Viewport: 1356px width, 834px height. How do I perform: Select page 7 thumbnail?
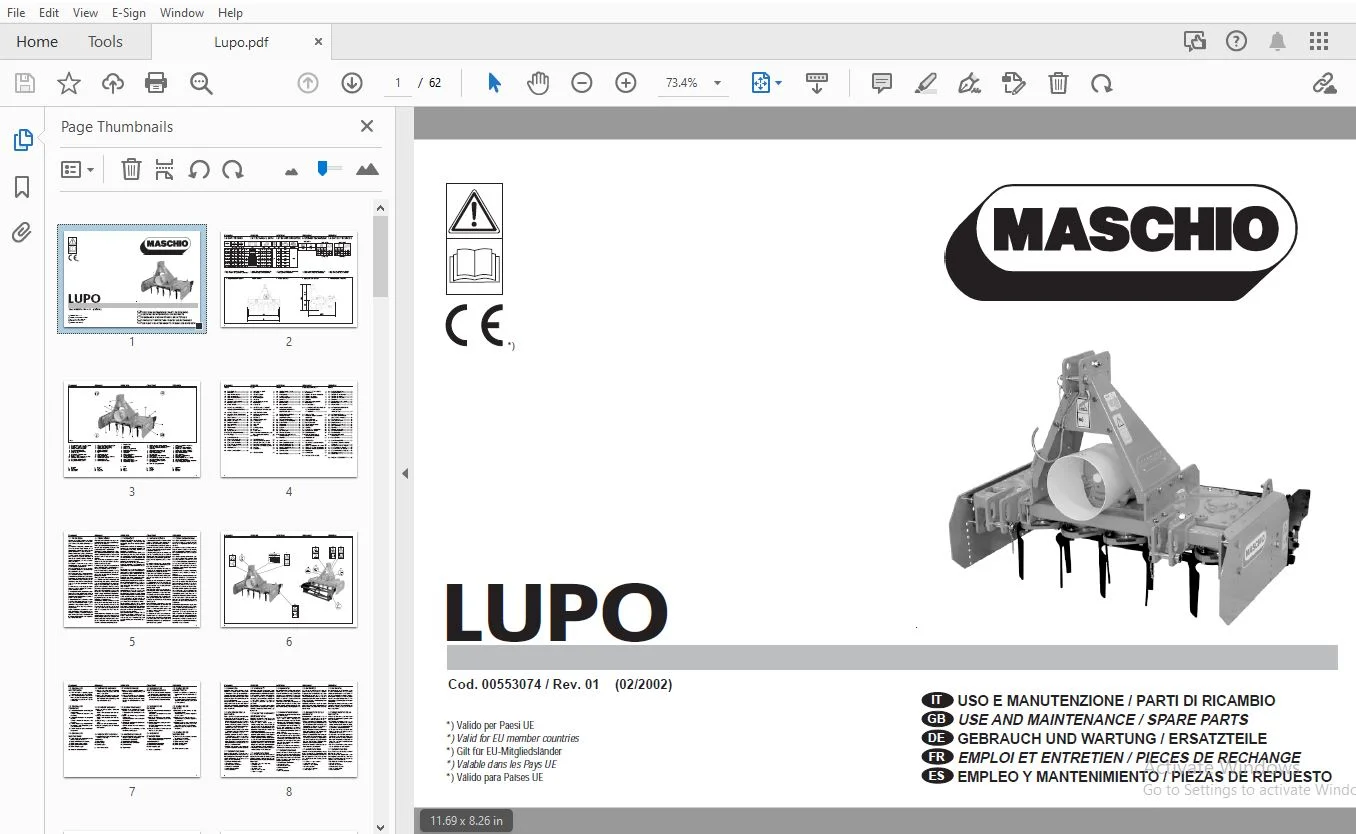click(131, 730)
